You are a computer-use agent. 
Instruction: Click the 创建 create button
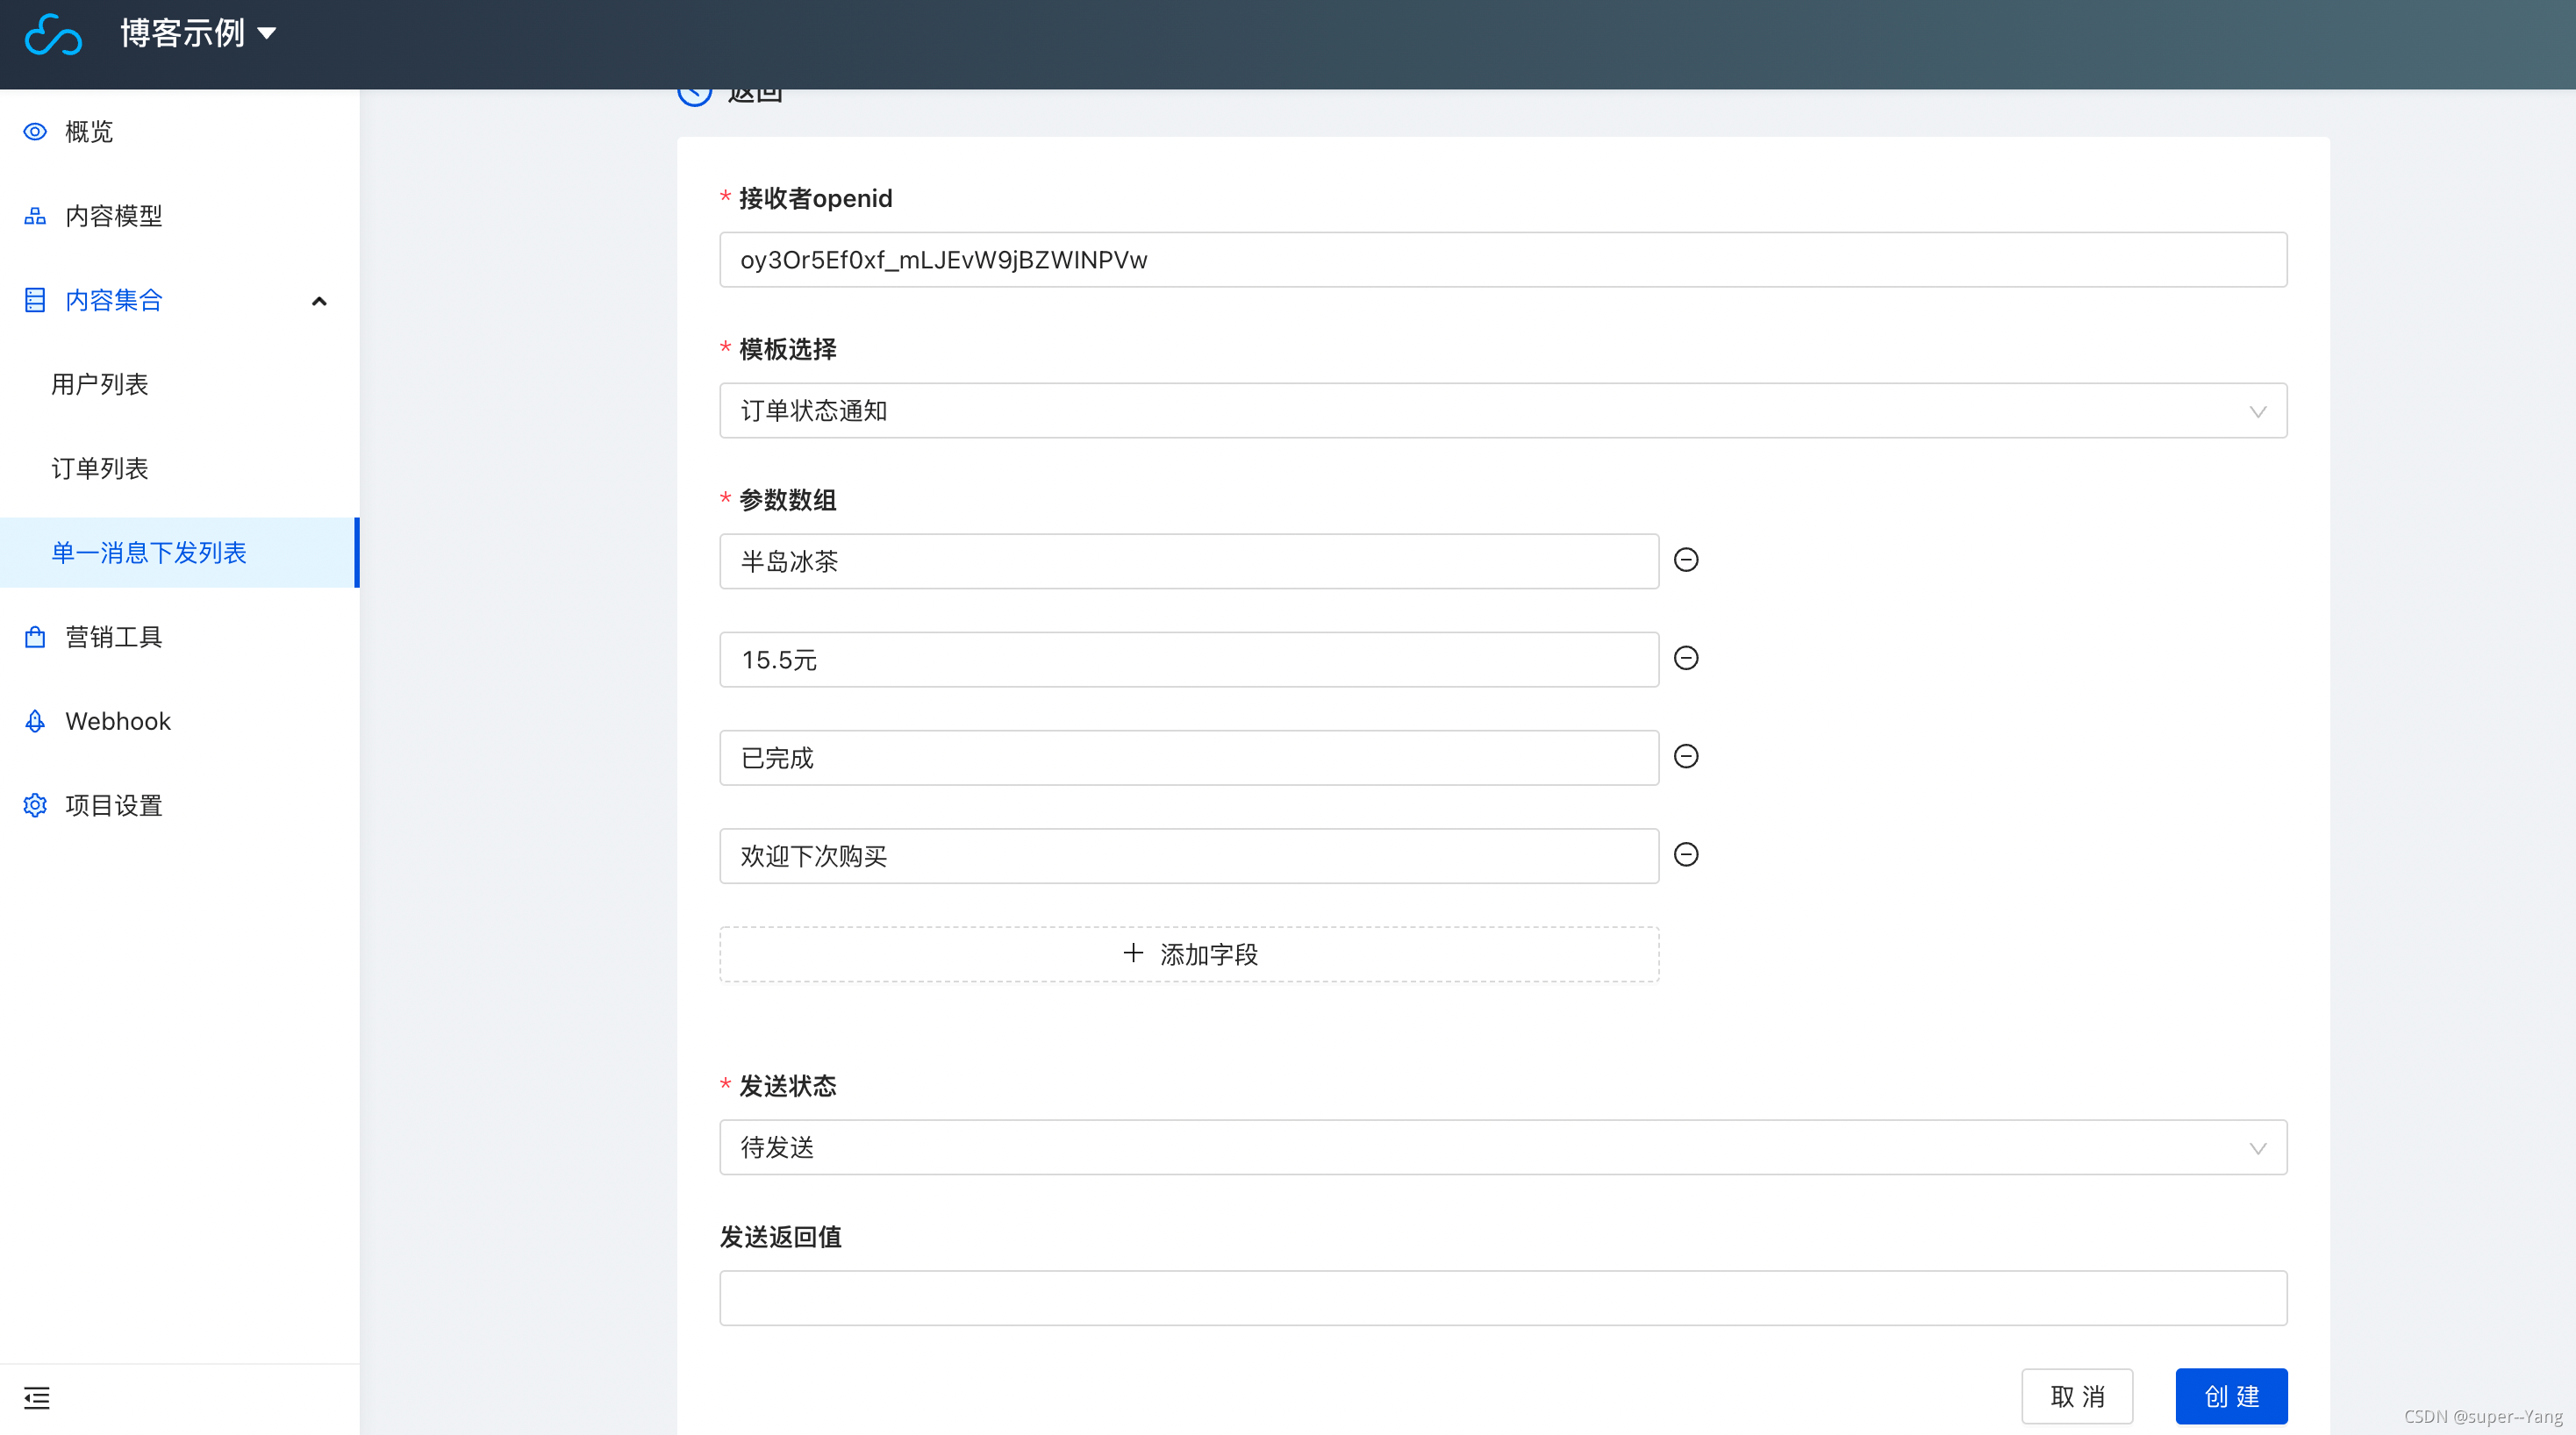click(x=2230, y=1396)
